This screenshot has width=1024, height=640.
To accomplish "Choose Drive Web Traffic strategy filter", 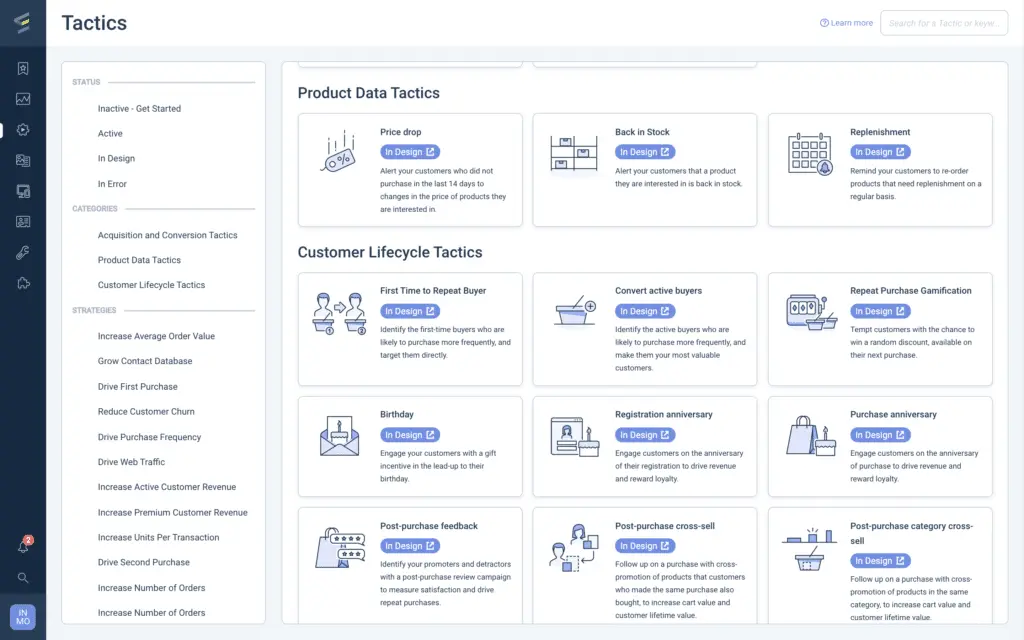I will 131,462.
